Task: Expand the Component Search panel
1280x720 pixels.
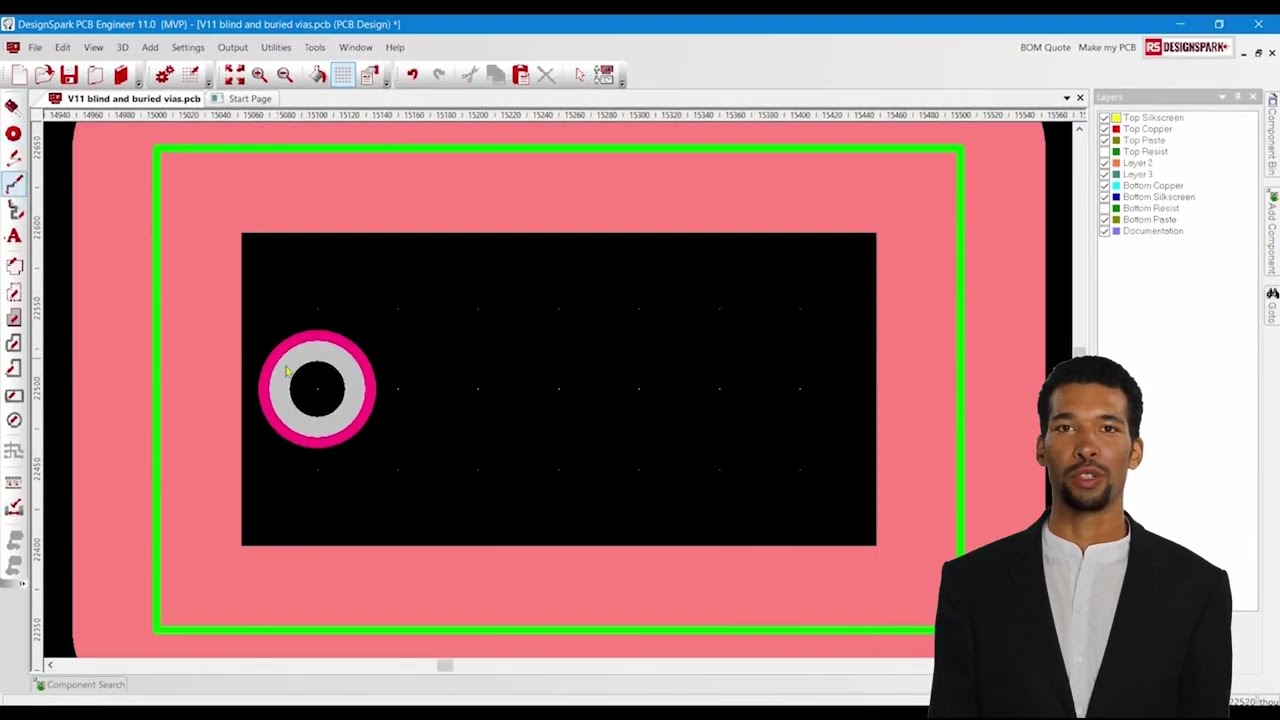Action: [x=79, y=685]
